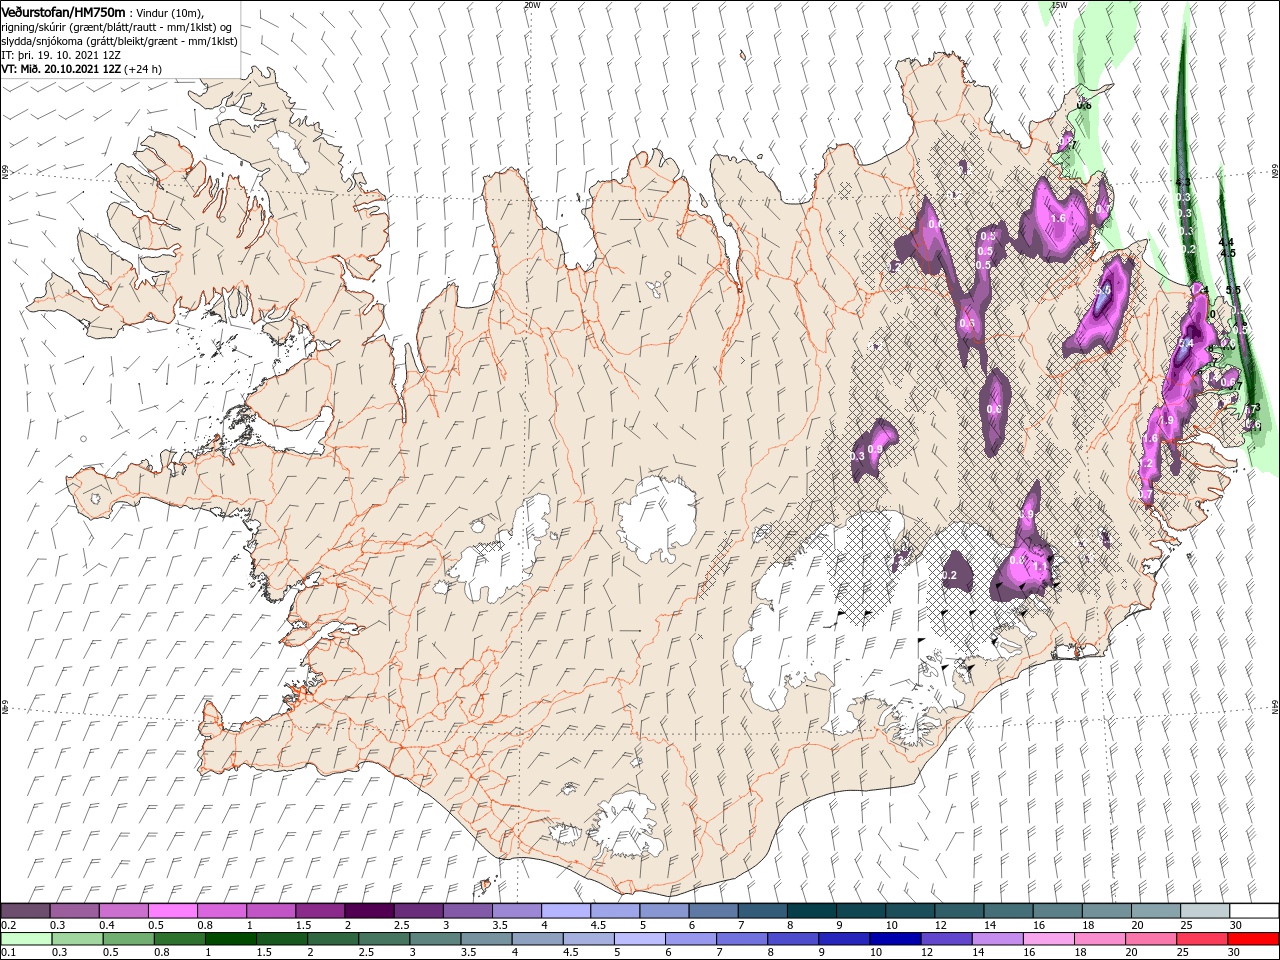This screenshot has width=1280, height=960.
Task: Select the palest green 0.1 swatch in the rain legend
Action: [25, 939]
